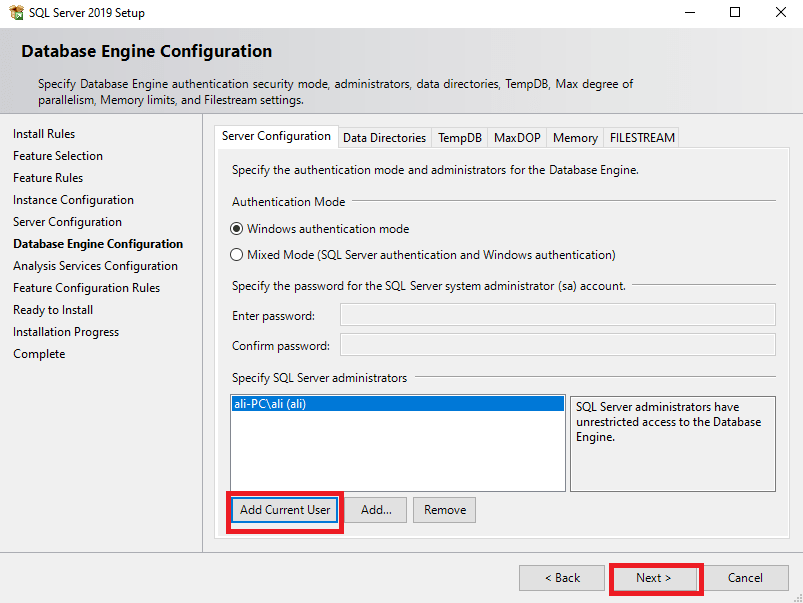
Task: Click Ready to Install sidebar step
Action: 53,310
